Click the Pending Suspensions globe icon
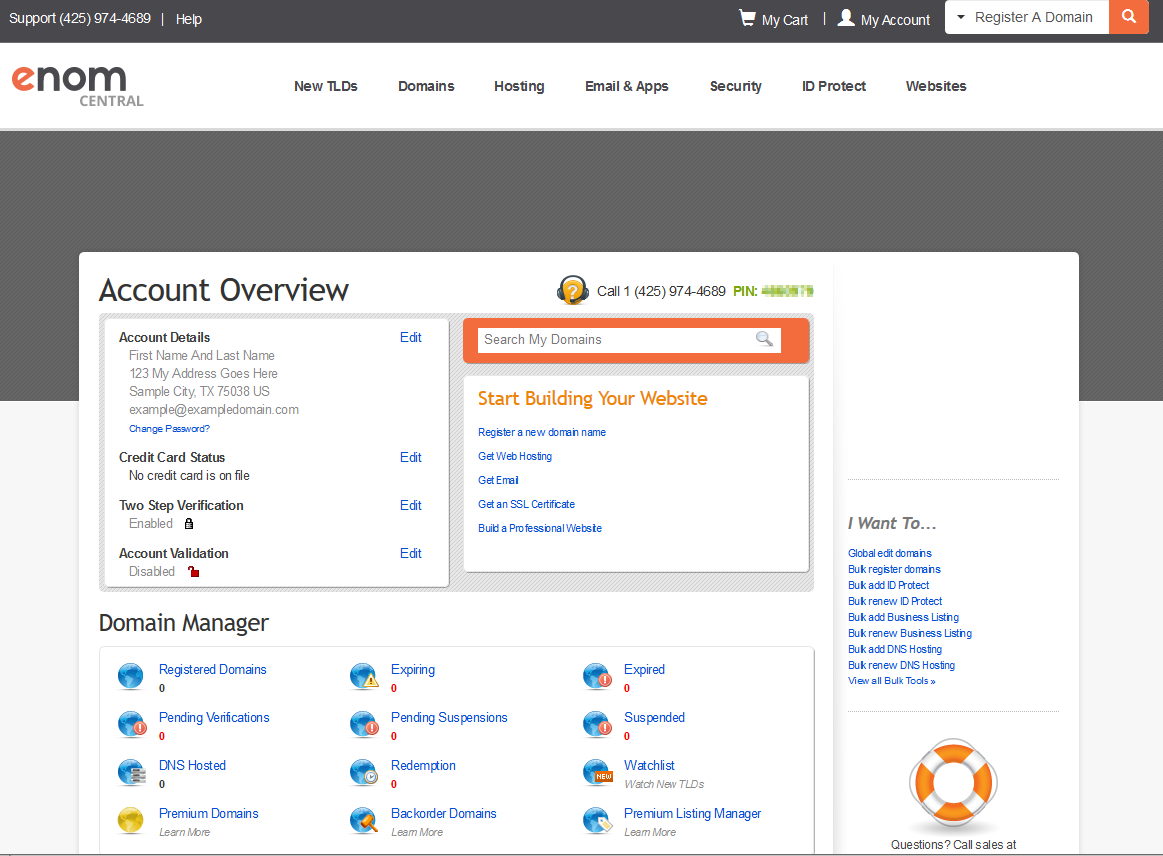This screenshot has width=1163, height=856. click(x=364, y=725)
